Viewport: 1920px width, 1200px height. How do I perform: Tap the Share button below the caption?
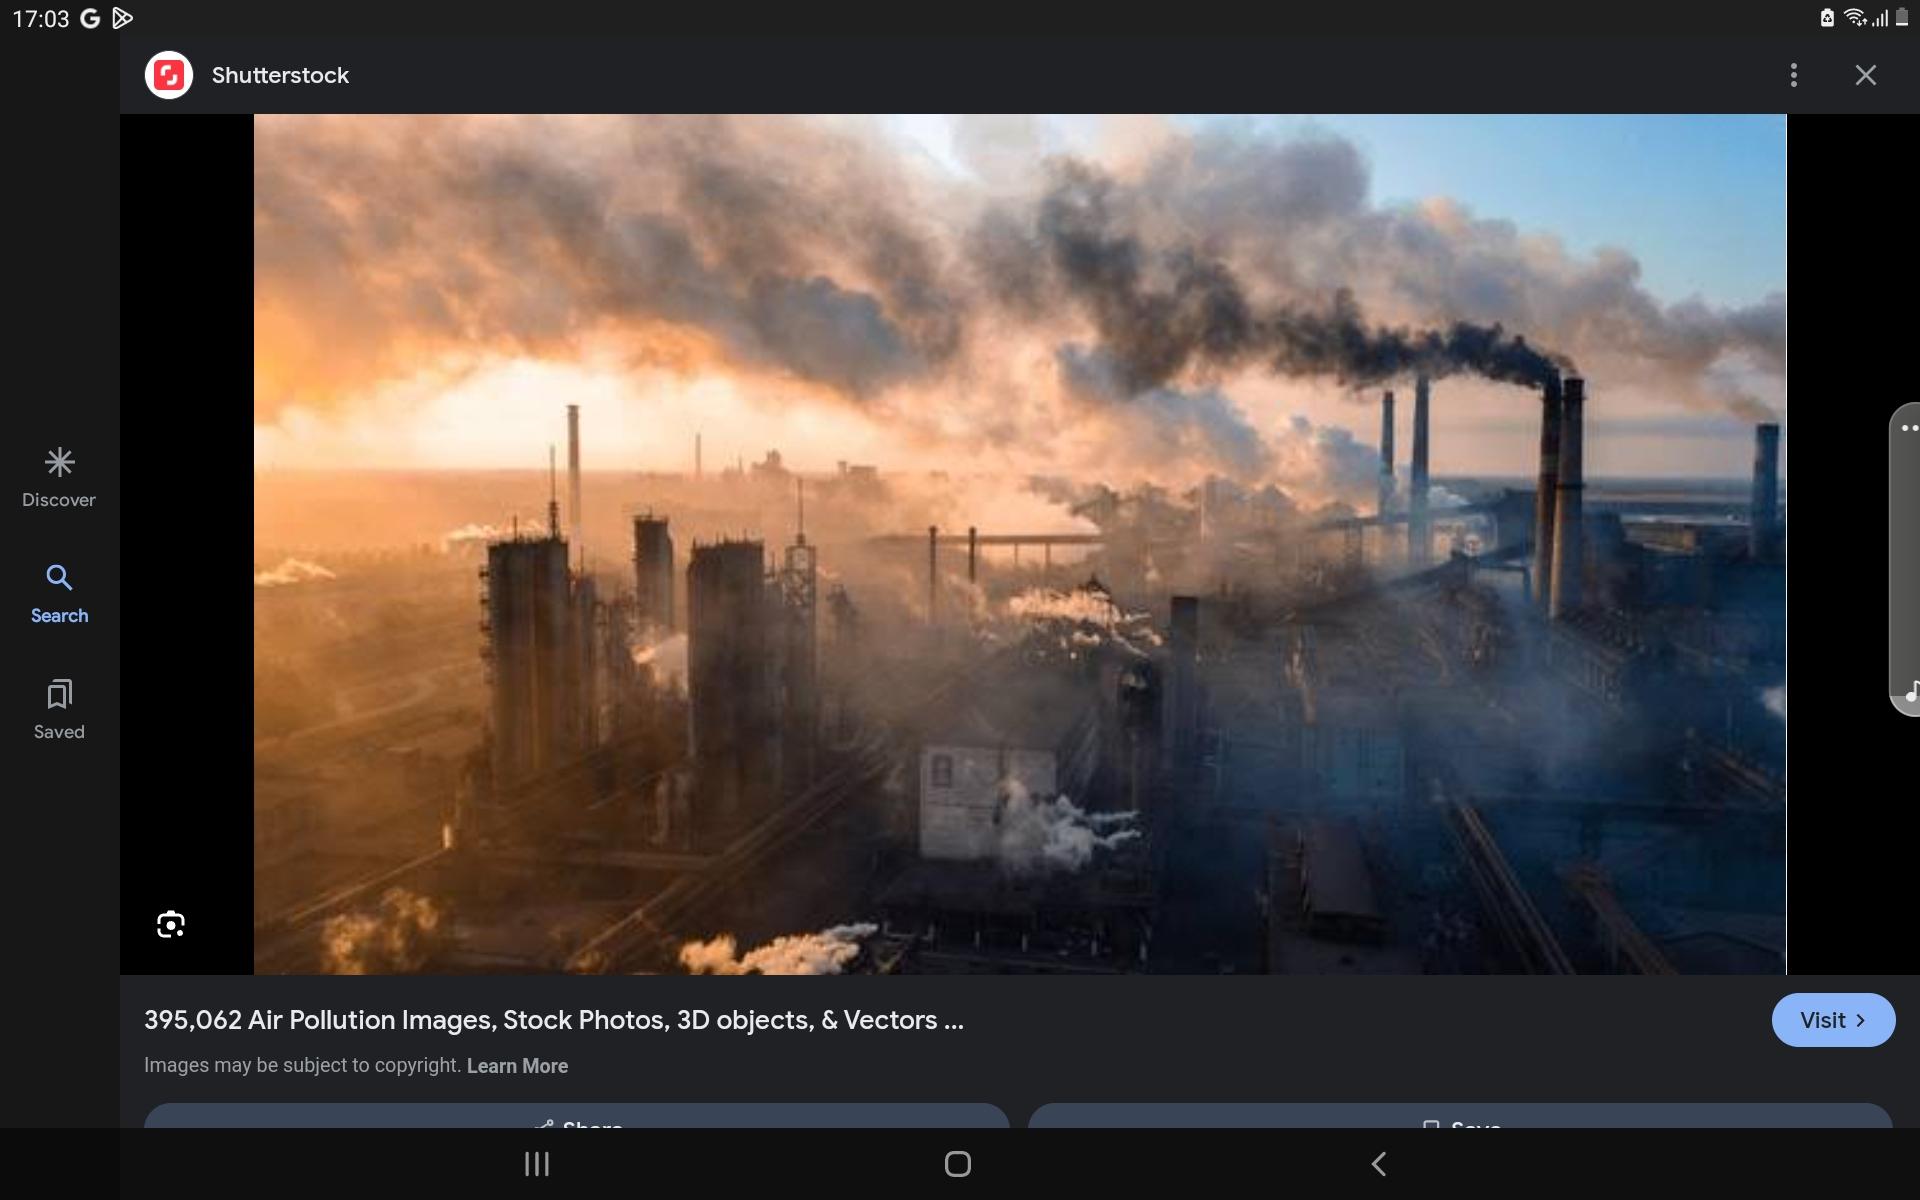click(576, 1118)
